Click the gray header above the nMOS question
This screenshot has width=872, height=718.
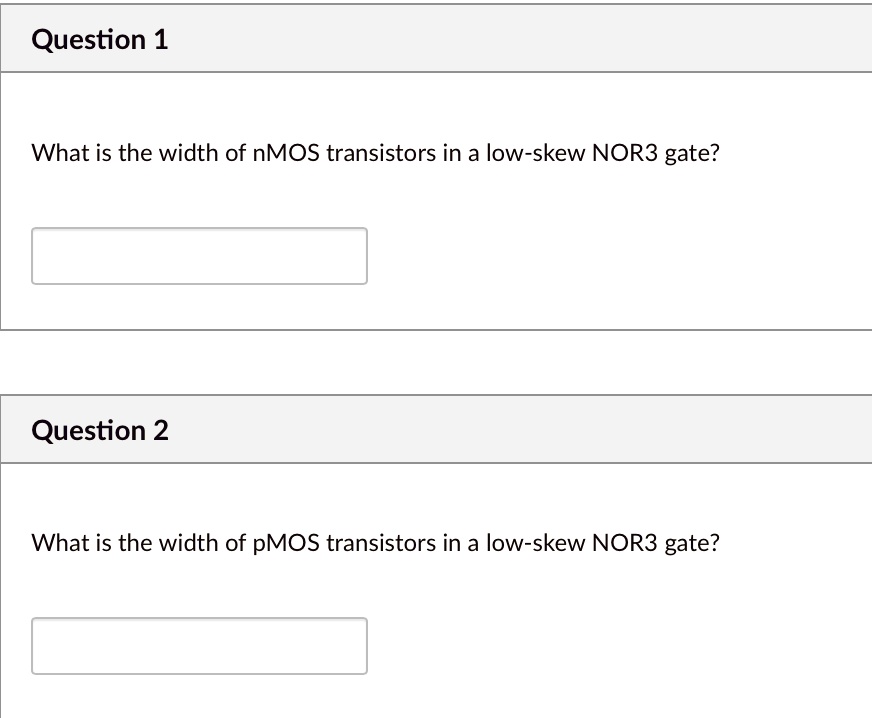(x=436, y=38)
